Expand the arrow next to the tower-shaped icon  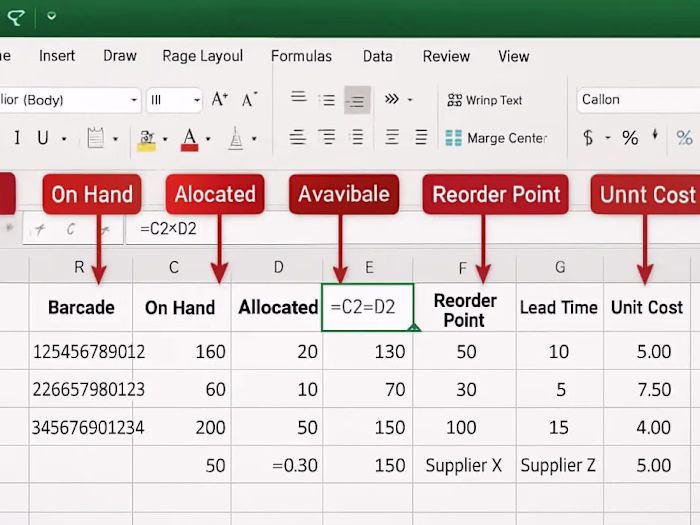[x=254, y=139]
